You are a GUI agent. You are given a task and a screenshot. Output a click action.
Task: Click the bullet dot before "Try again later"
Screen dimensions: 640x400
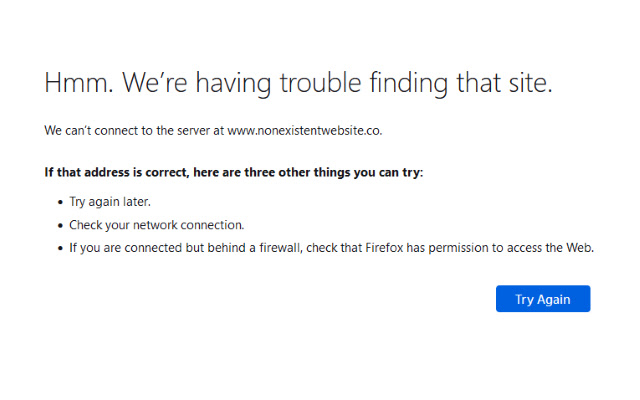tap(60, 202)
